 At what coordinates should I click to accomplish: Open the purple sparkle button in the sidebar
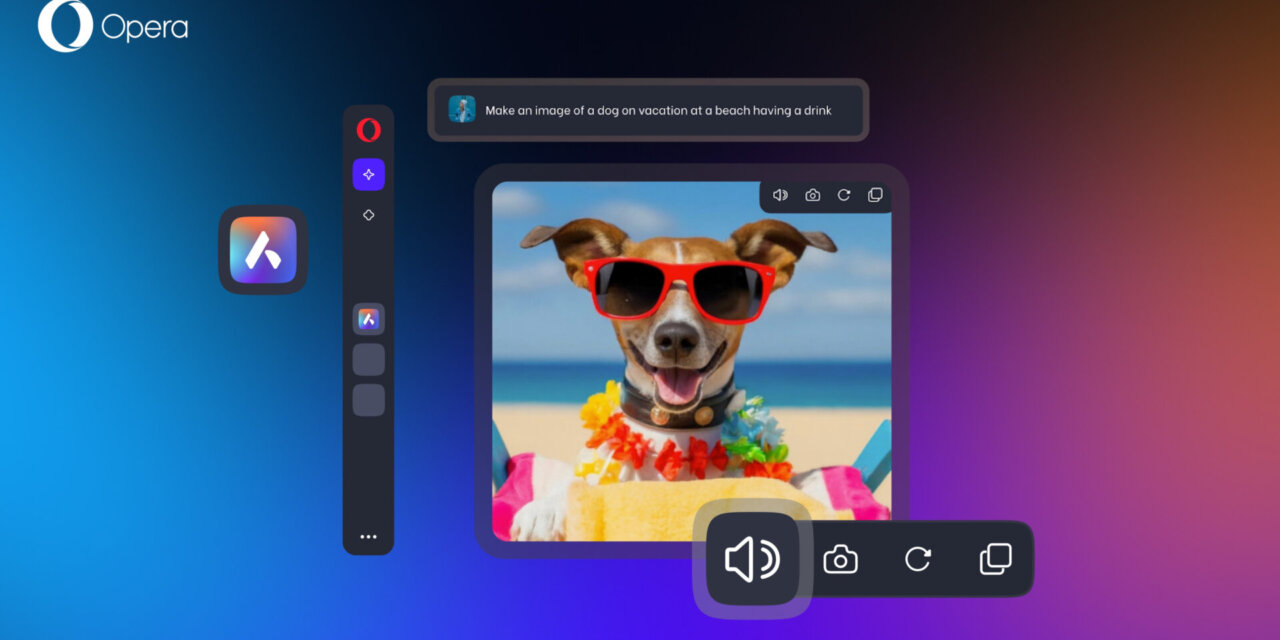click(x=368, y=174)
